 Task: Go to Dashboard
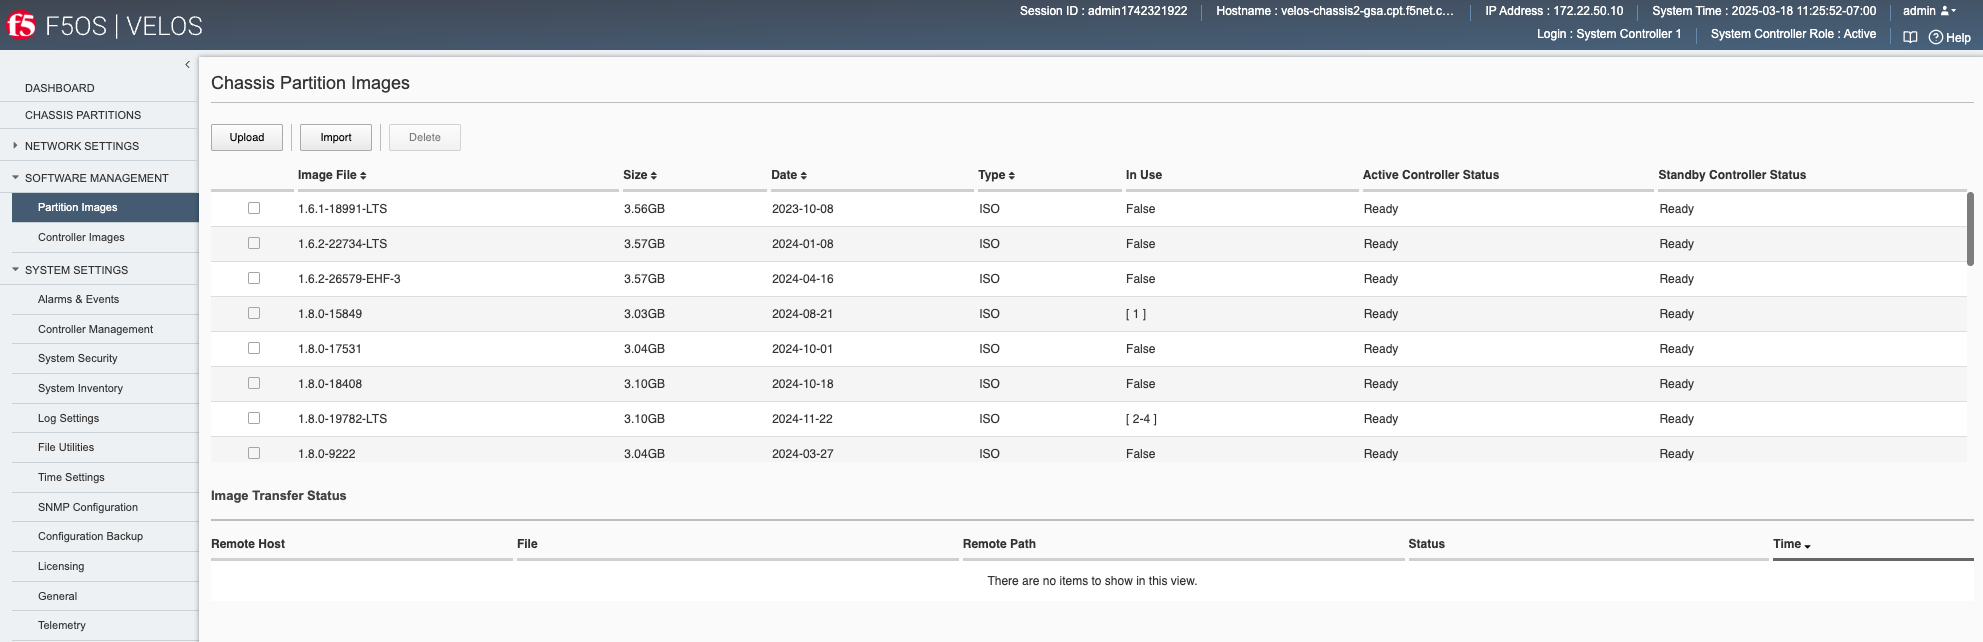click(x=60, y=88)
